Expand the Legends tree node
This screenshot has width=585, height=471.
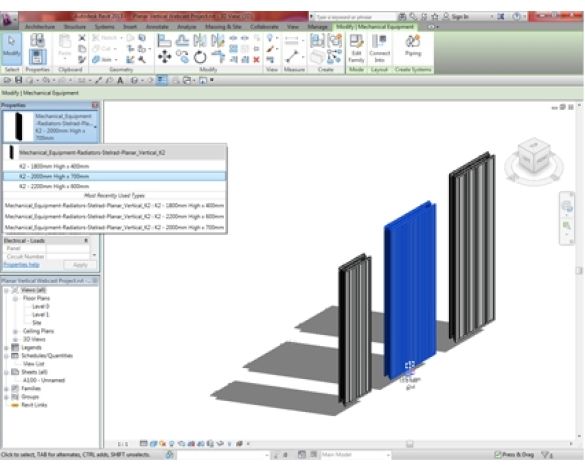(6, 348)
